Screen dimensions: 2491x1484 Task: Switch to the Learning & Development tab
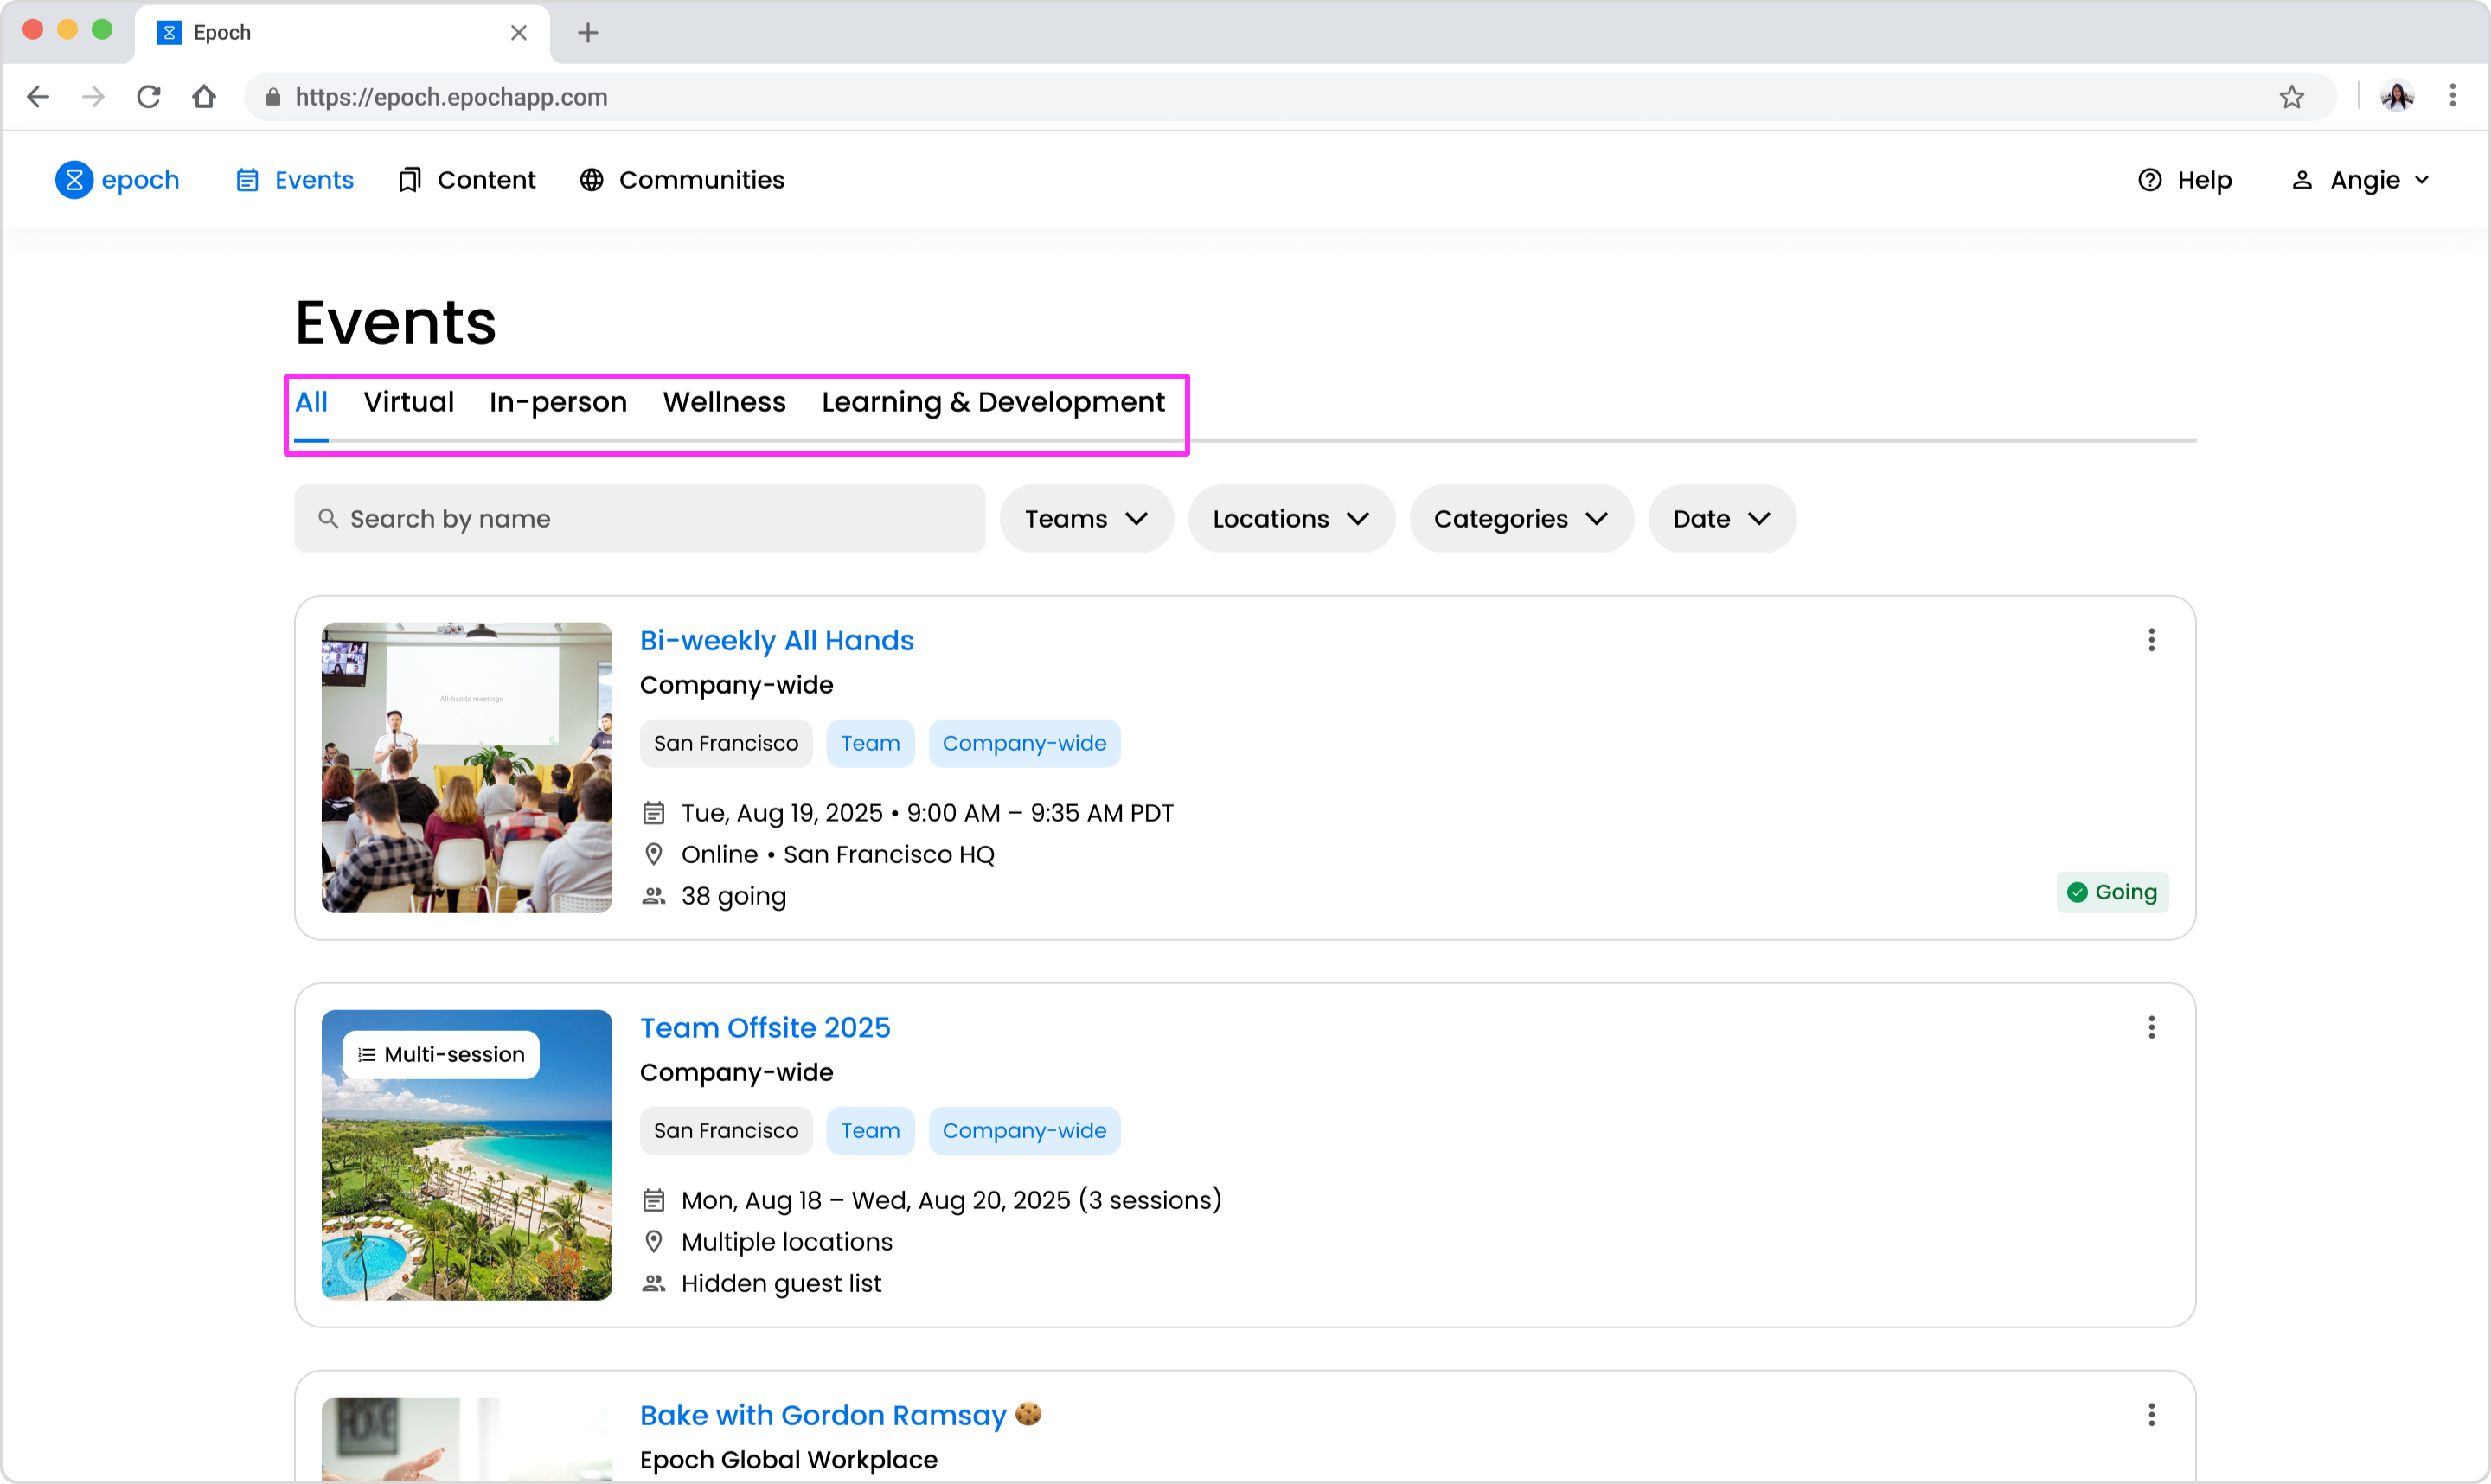click(x=993, y=402)
